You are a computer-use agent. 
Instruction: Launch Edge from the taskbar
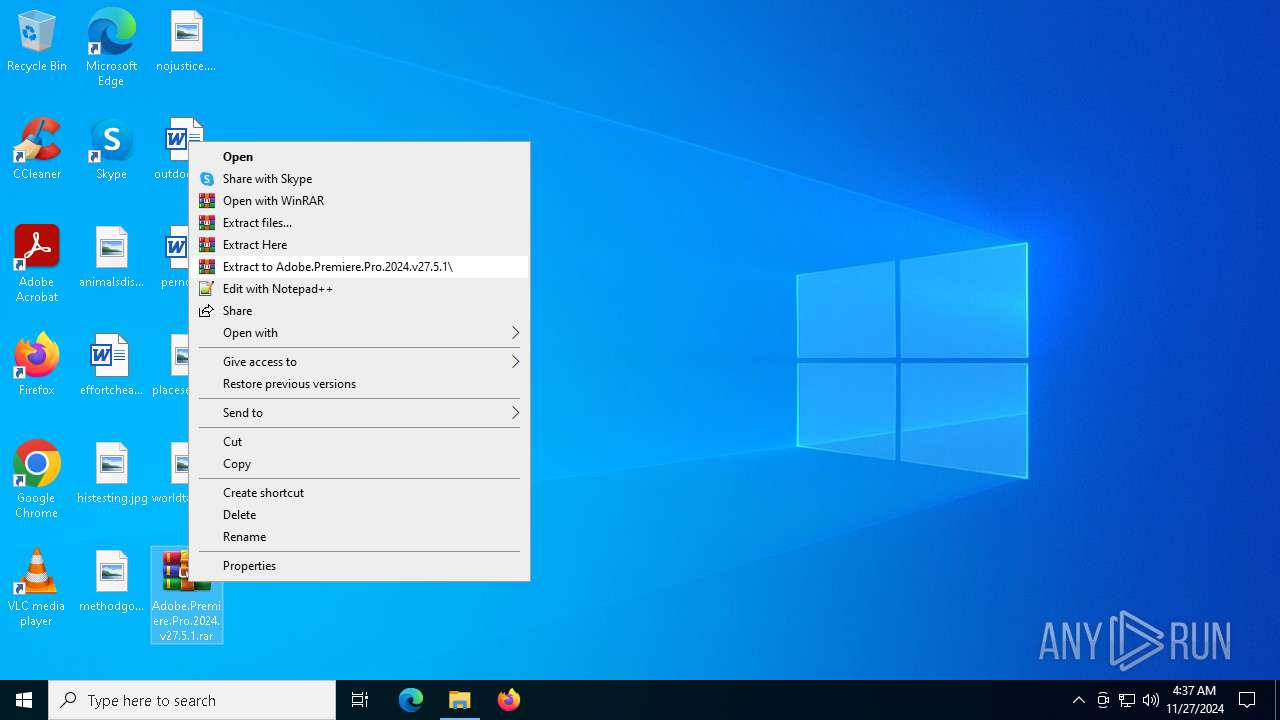click(411, 700)
